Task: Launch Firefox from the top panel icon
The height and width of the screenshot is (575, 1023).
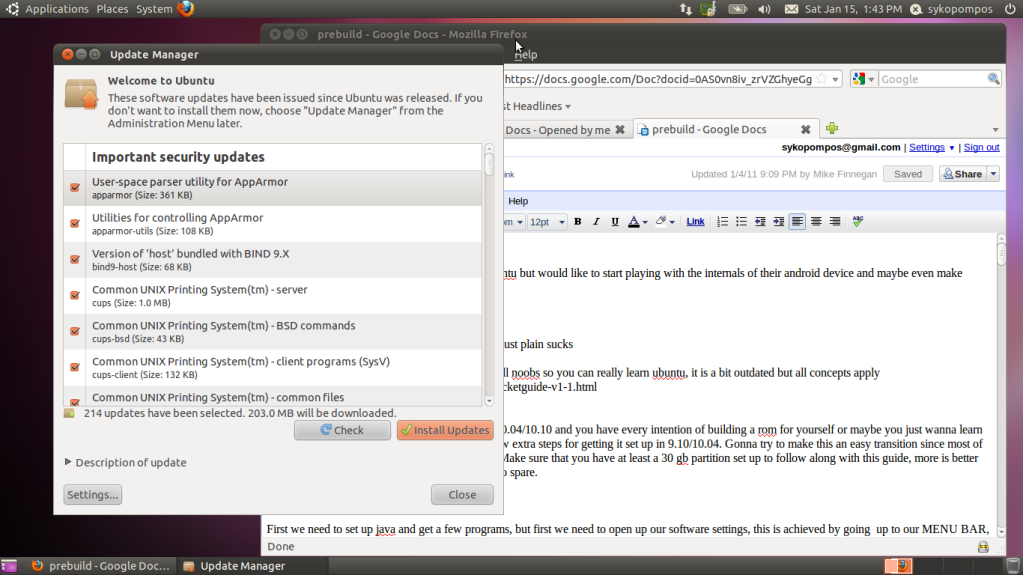Action: pyautogui.click(x=186, y=8)
